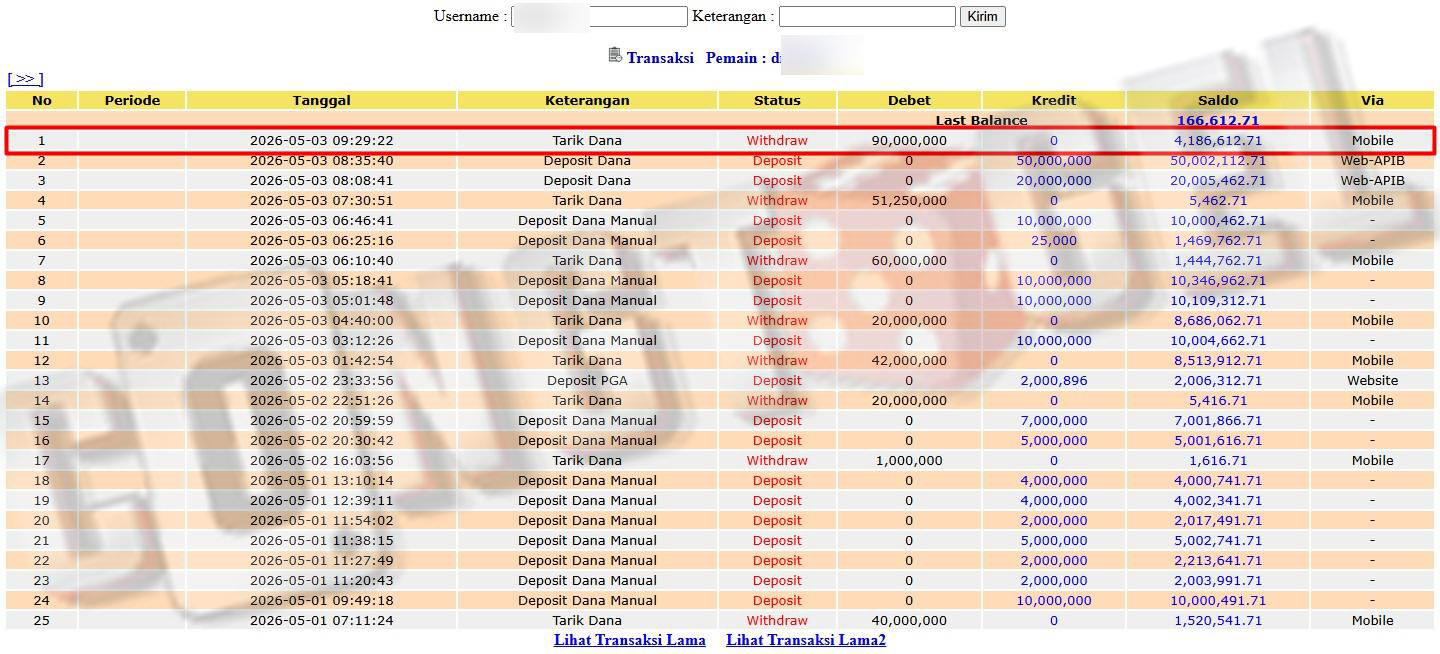Click the Tanggal column header
The width and height of the screenshot is (1440, 654).
pyautogui.click(x=321, y=100)
